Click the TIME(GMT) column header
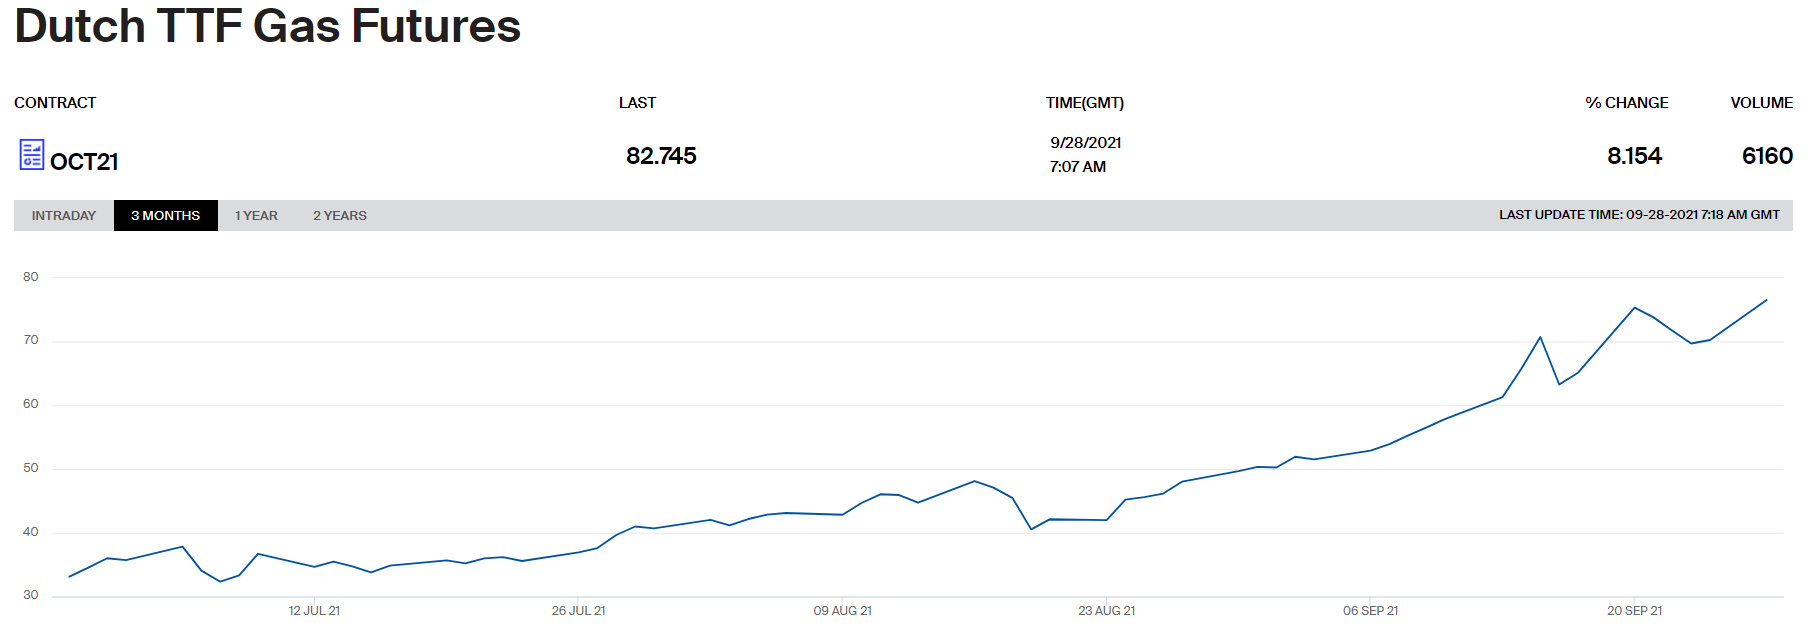This screenshot has height=629, width=1819. pyautogui.click(x=1085, y=103)
